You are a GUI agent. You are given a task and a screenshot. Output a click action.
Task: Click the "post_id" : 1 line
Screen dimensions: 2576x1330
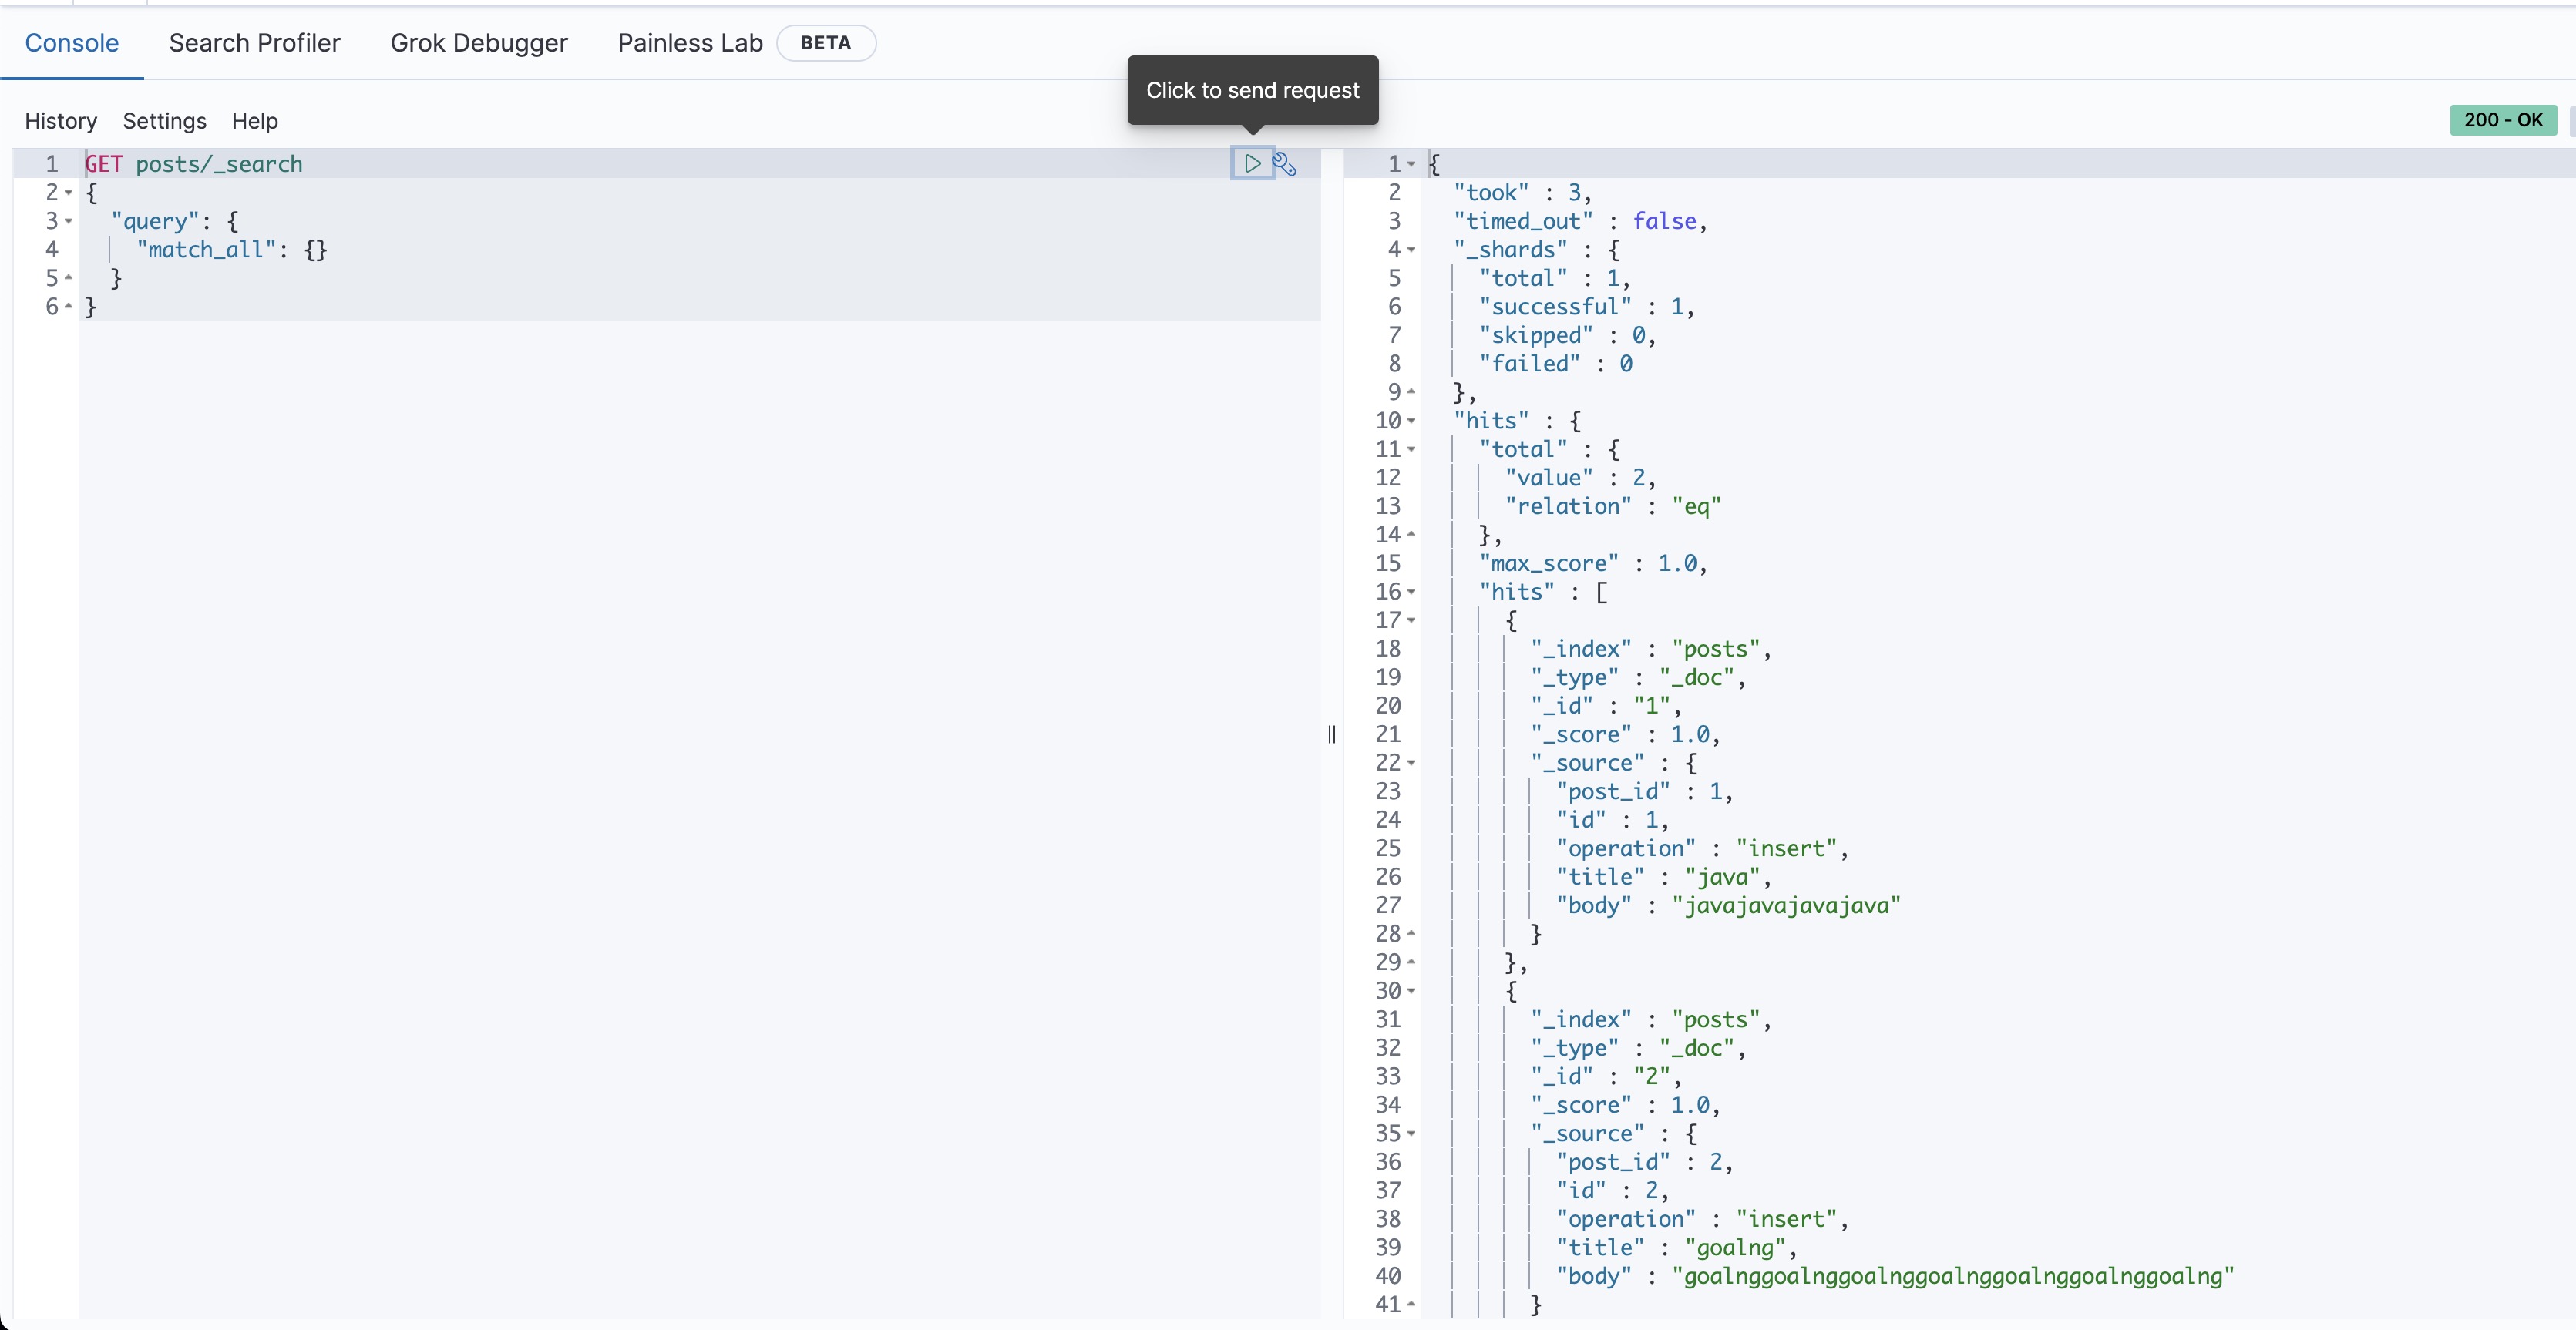(1645, 791)
